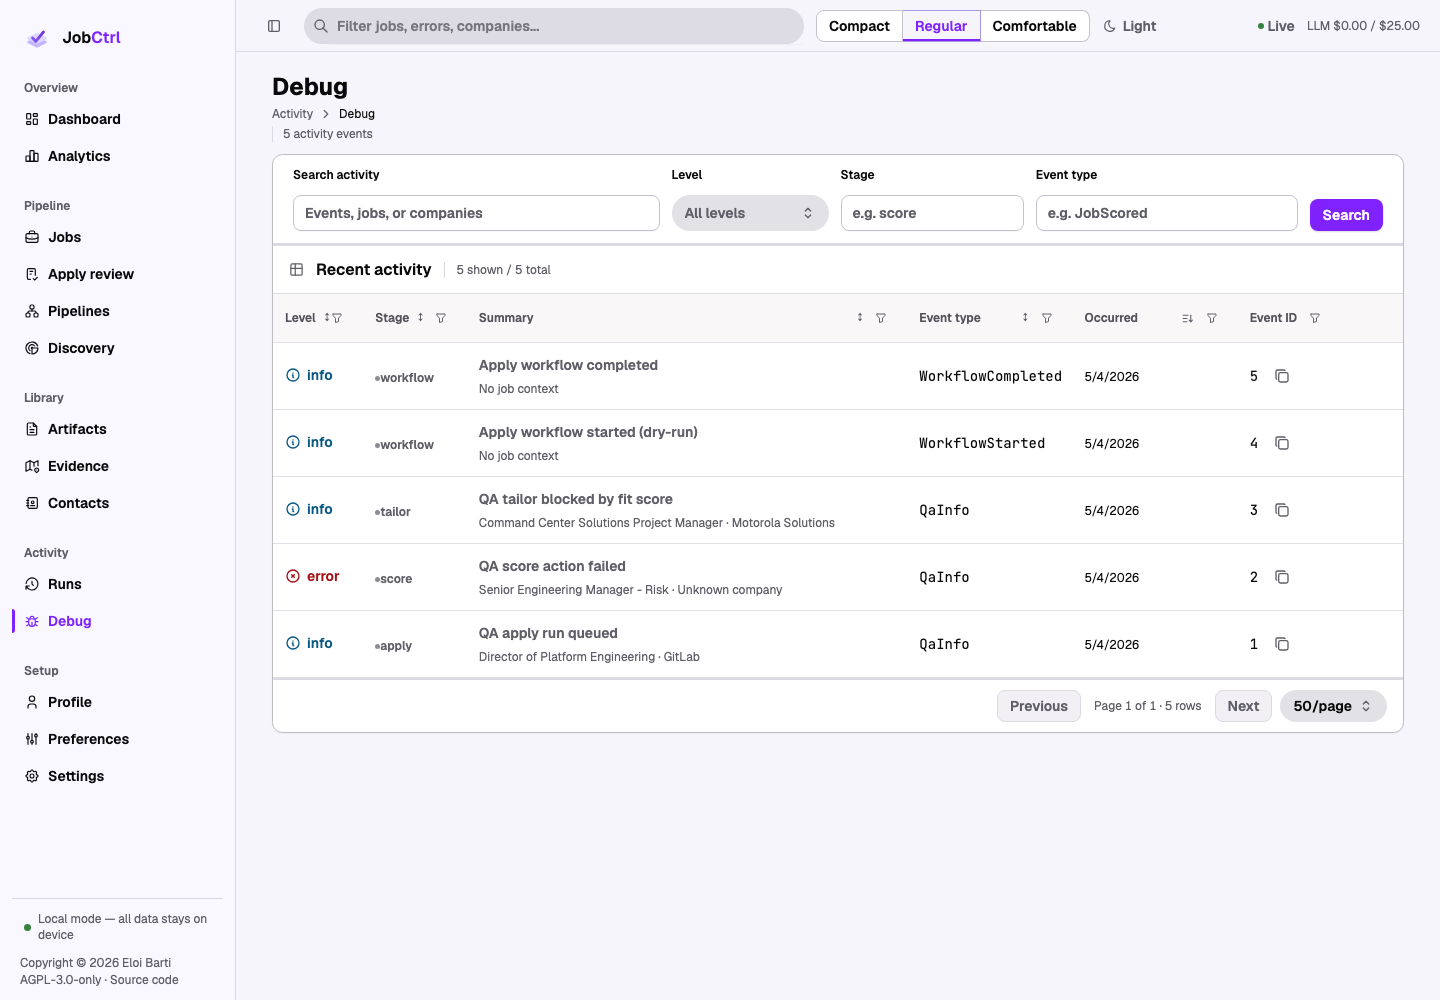Copy event ID 2
This screenshot has width=1440, height=1000.
pos(1282,577)
